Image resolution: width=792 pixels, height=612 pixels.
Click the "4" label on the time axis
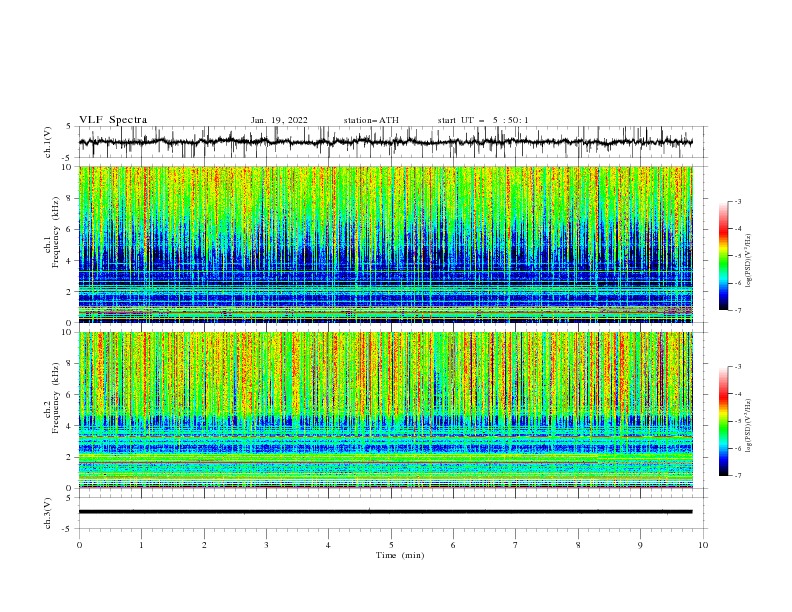328,545
